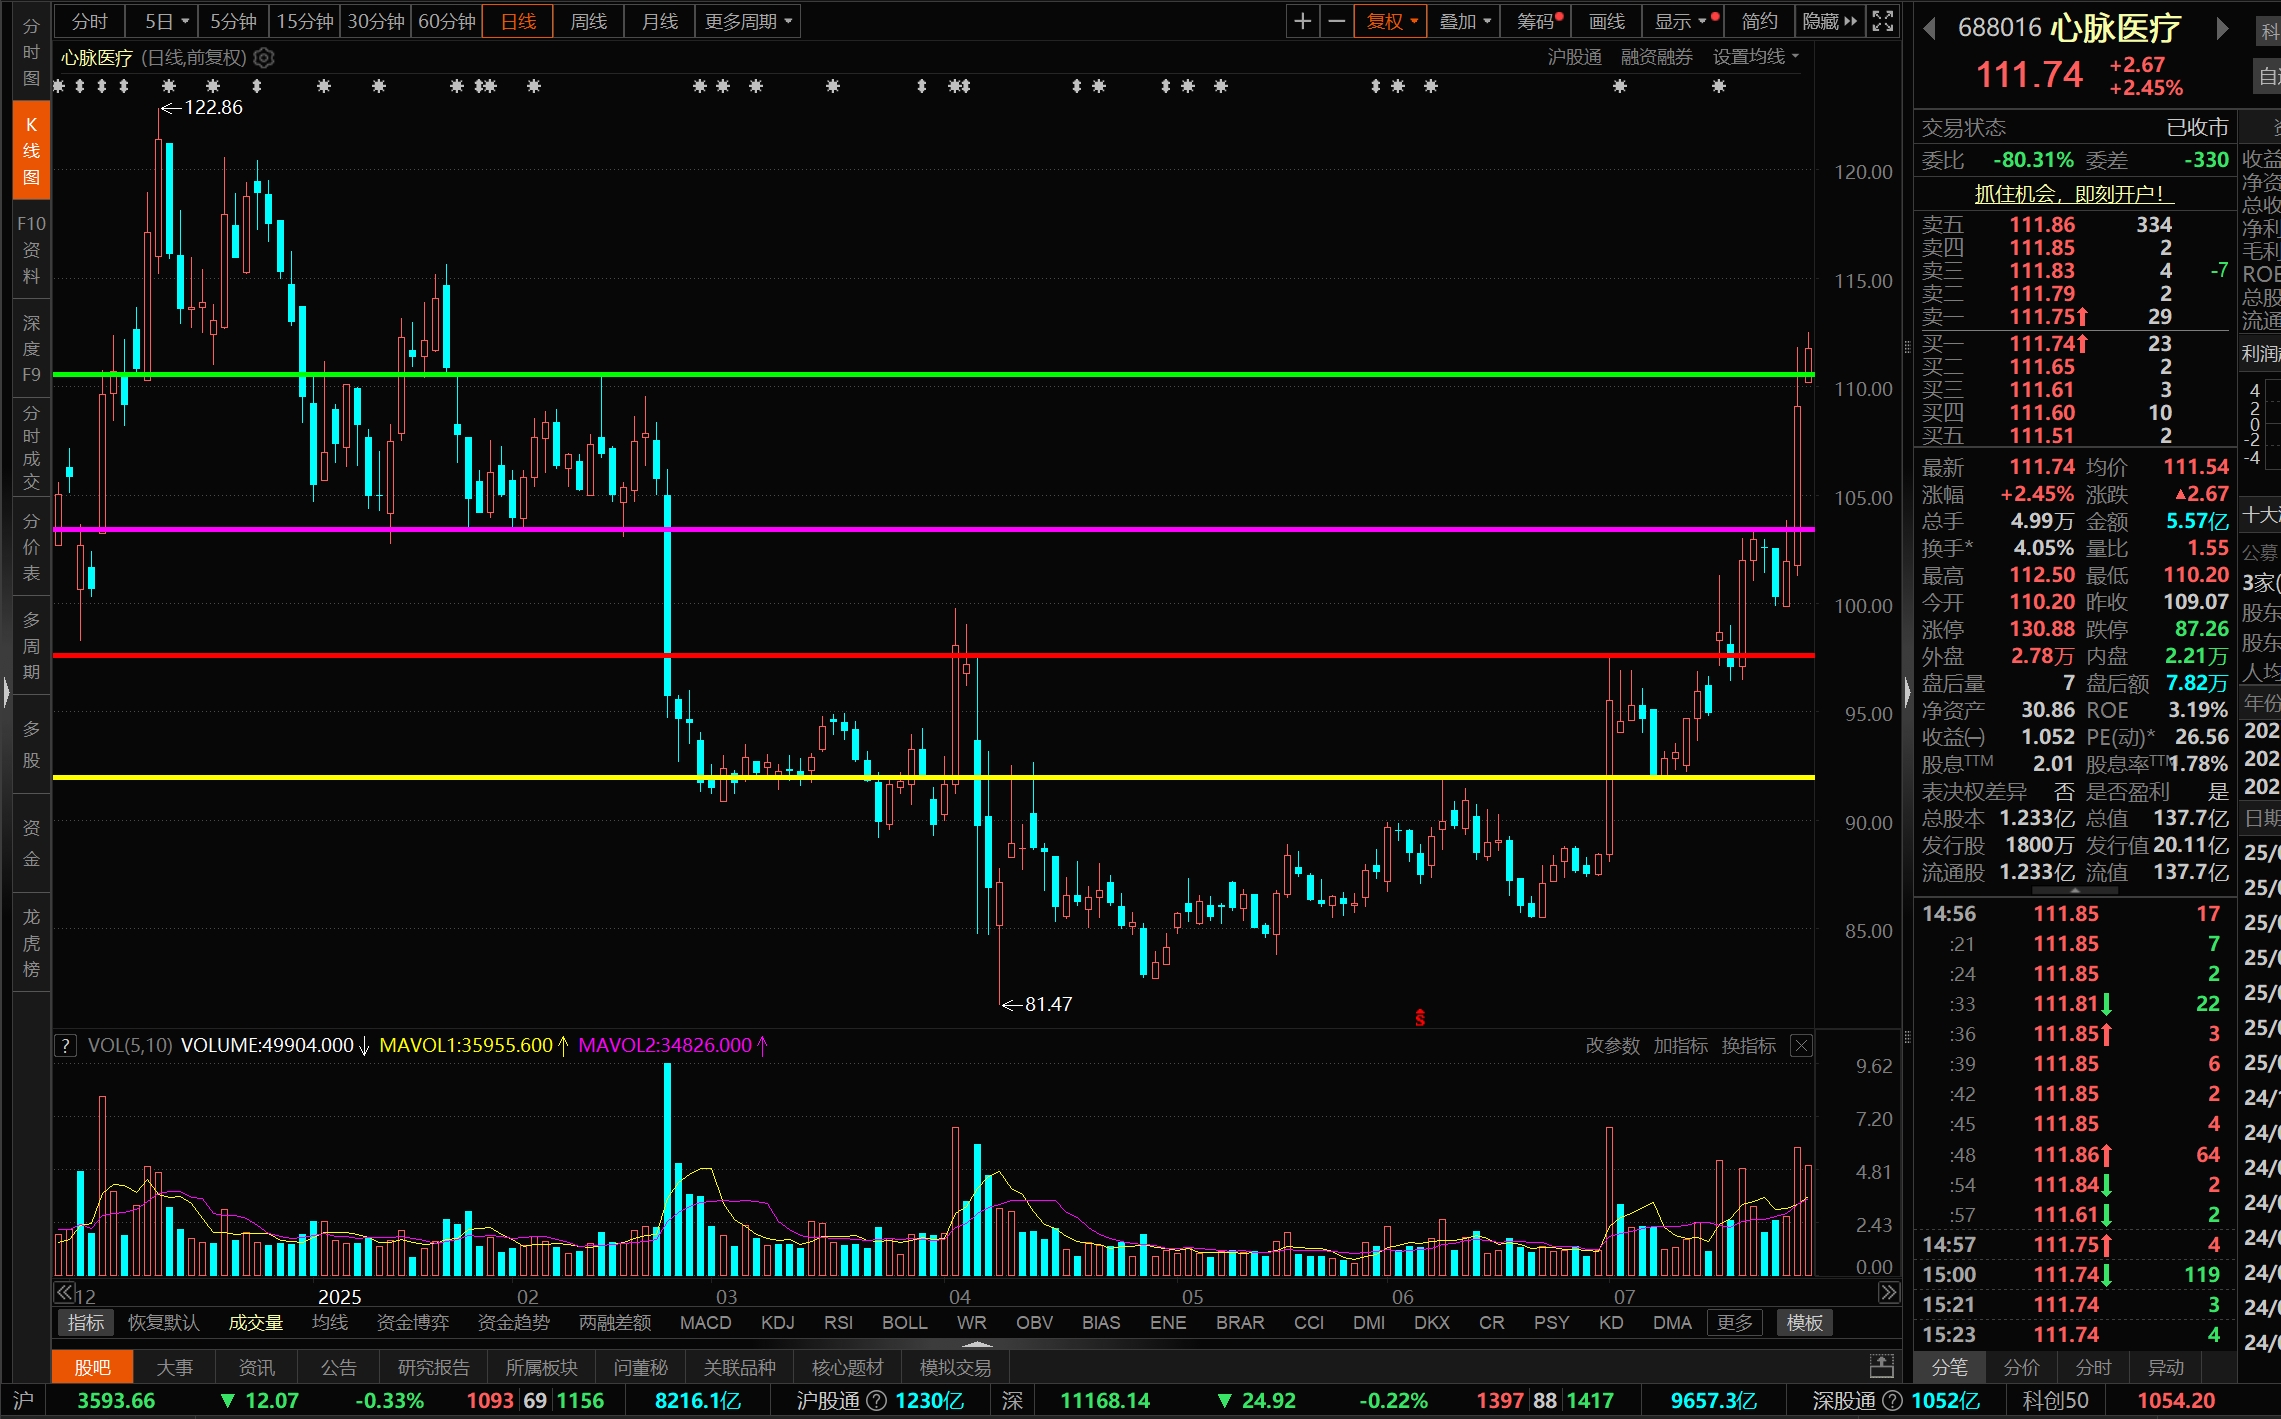
Task: Expand hidden tools via 隐藏 arrows
Action: (1829, 21)
